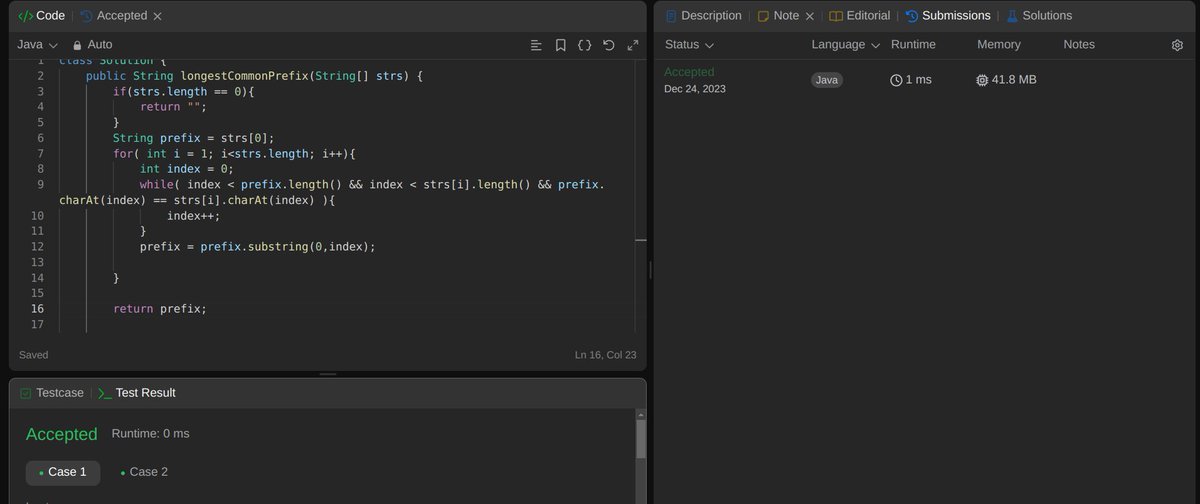Open the Java language dropdown

(x=38, y=45)
